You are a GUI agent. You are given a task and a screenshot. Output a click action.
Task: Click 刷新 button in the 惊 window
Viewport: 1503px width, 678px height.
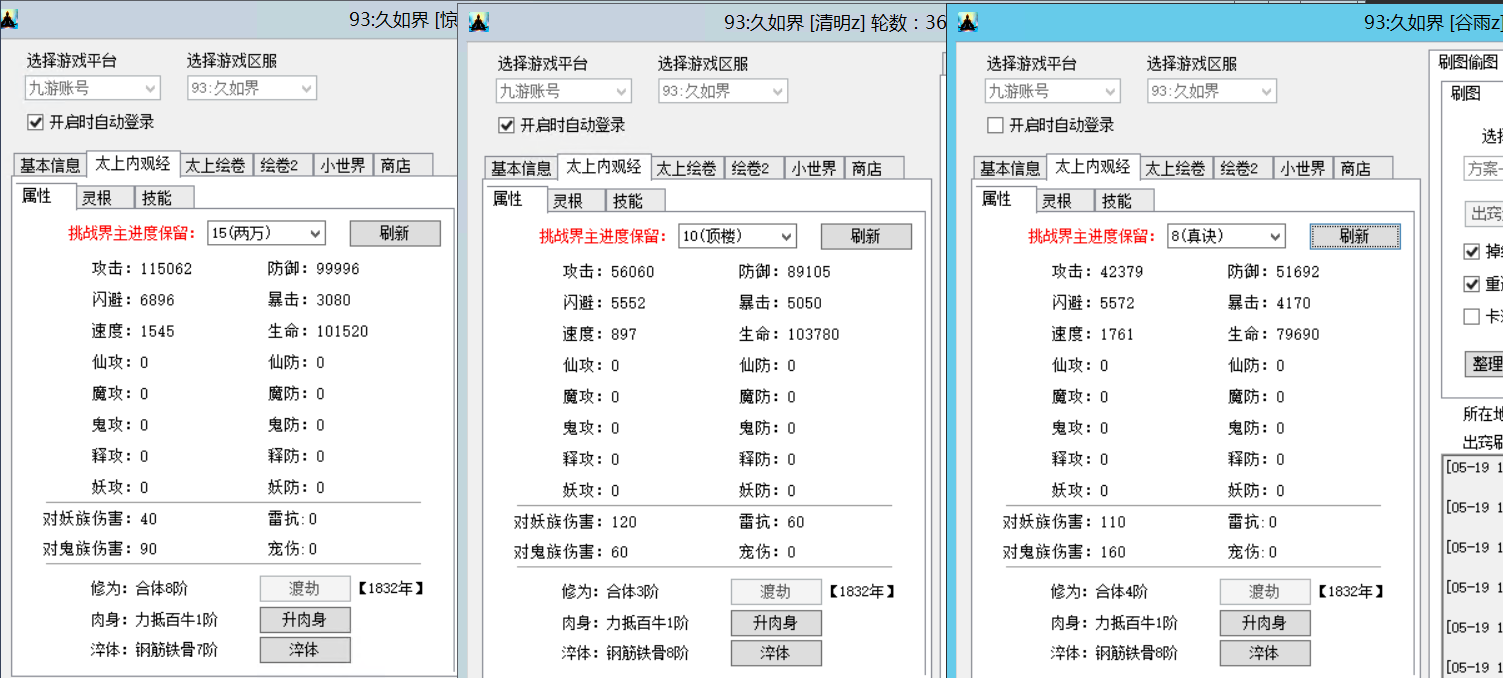coord(395,233)
